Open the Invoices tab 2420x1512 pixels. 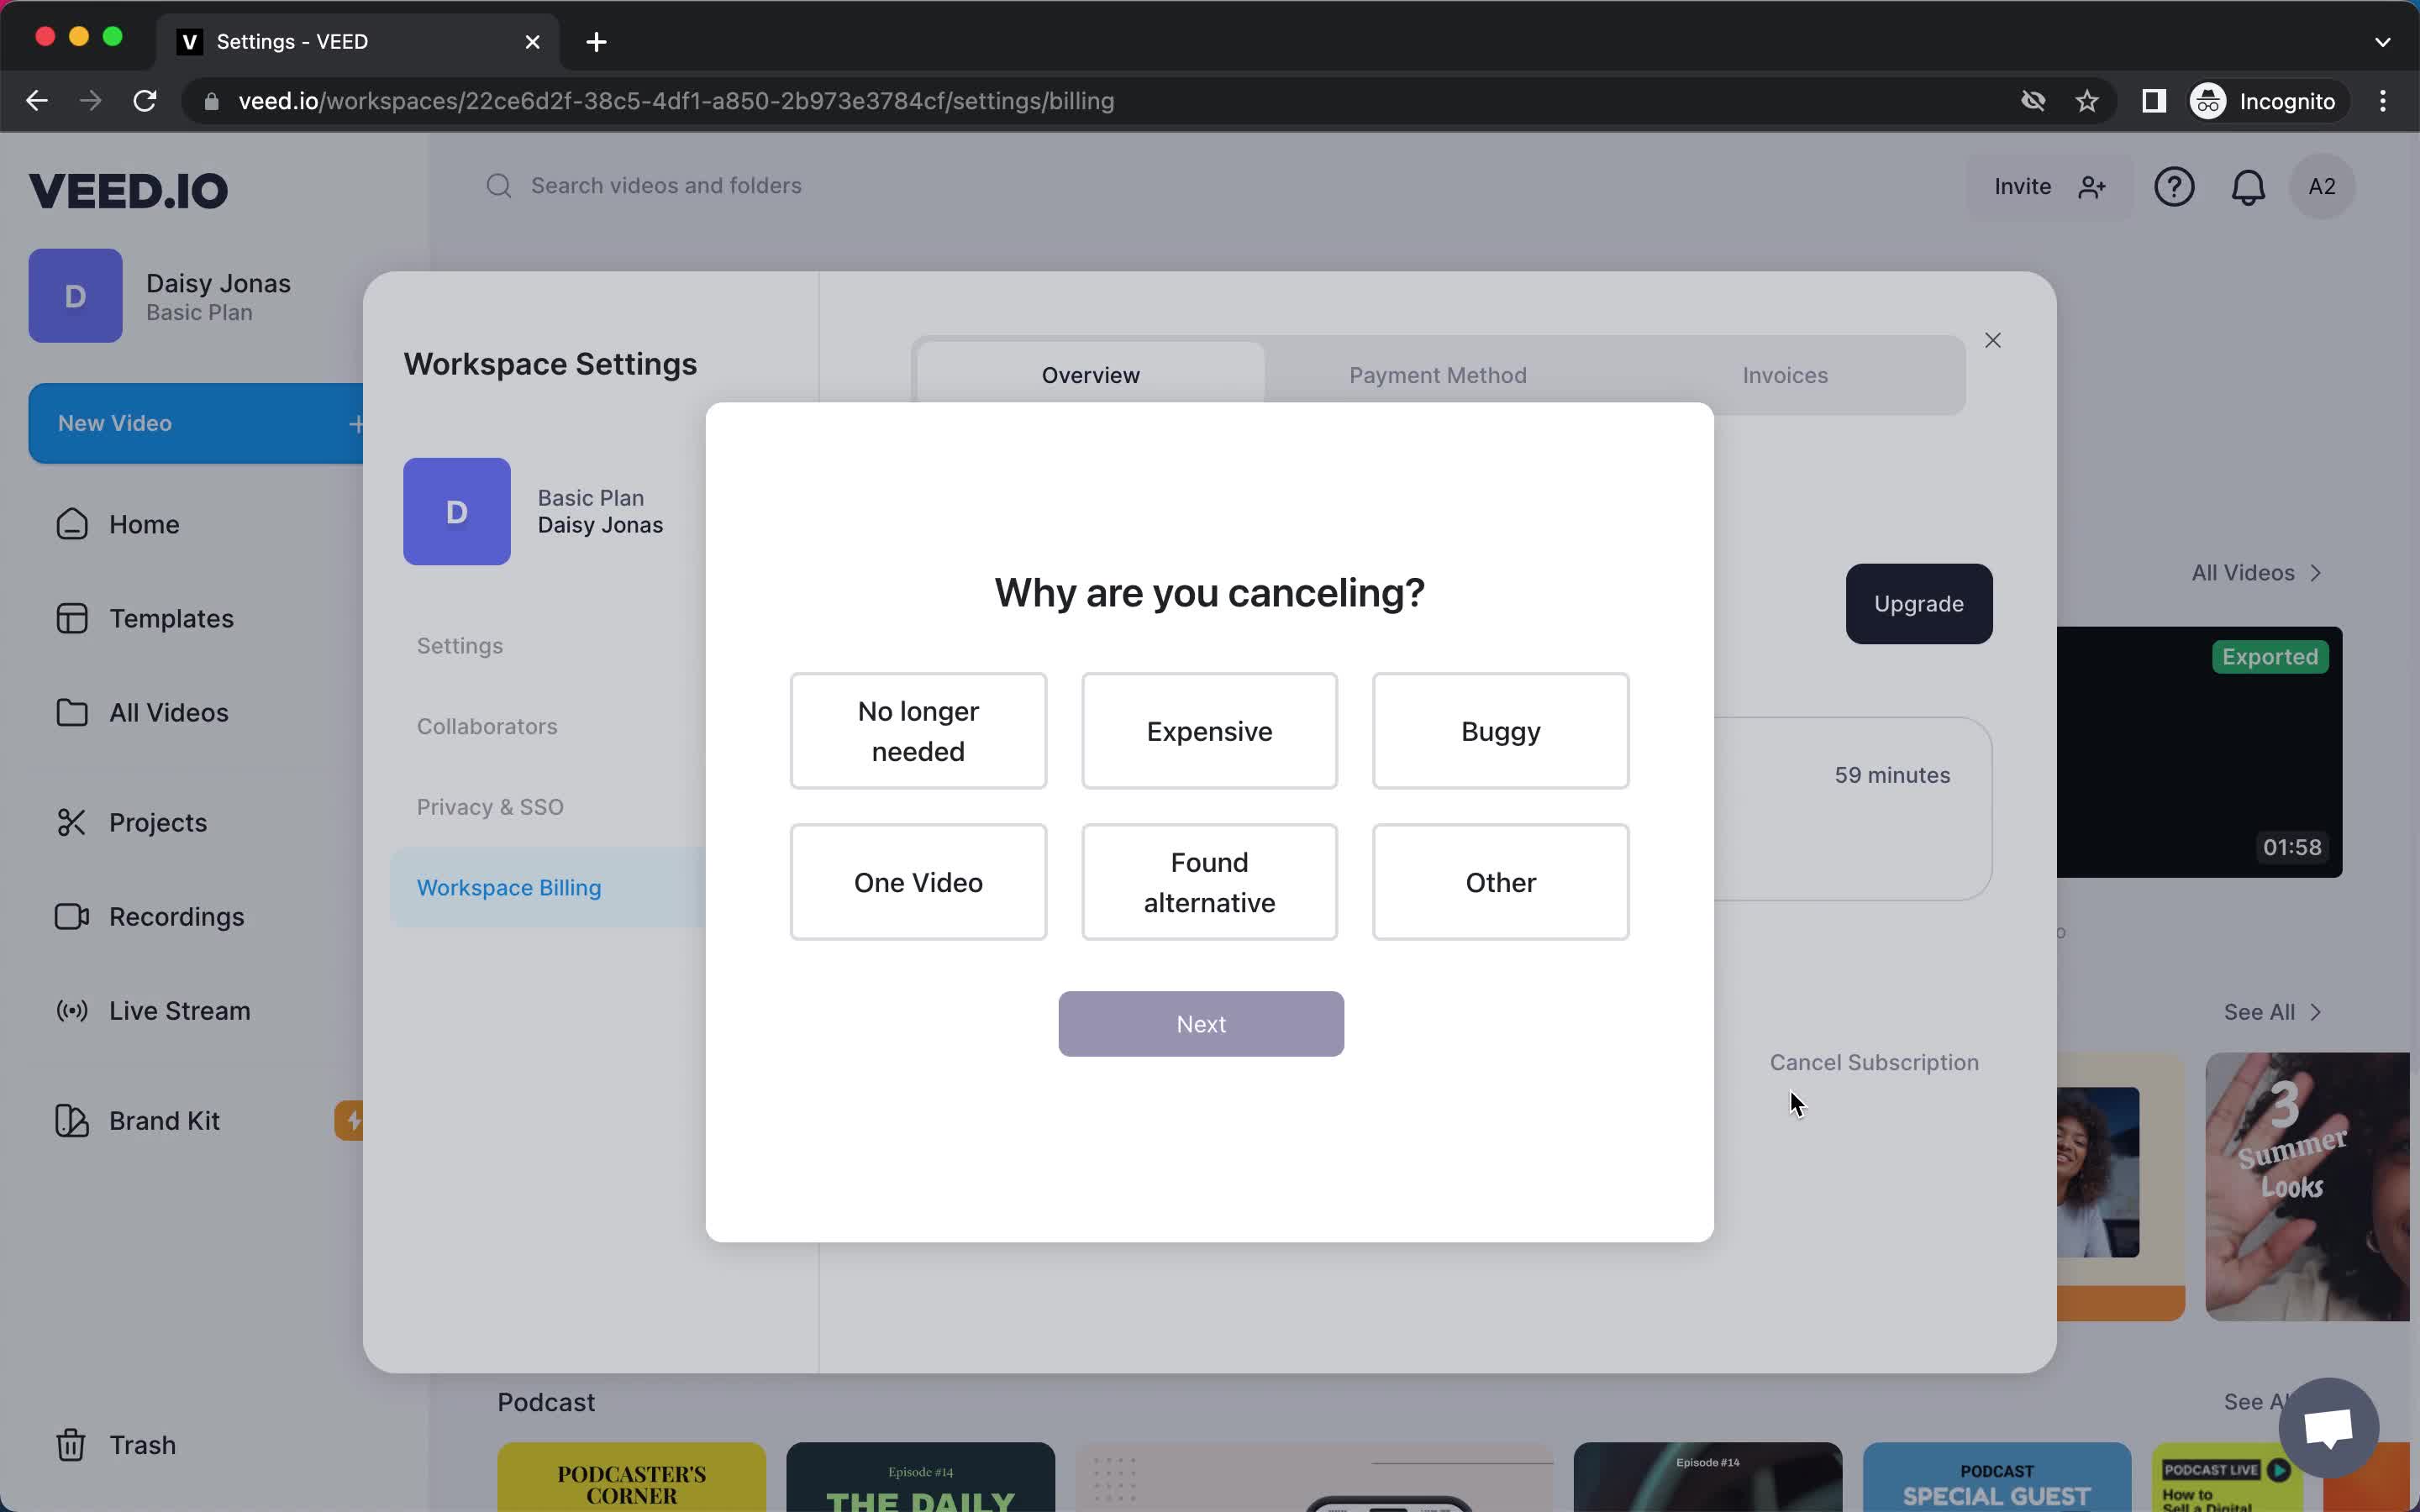coord(1785,375)
